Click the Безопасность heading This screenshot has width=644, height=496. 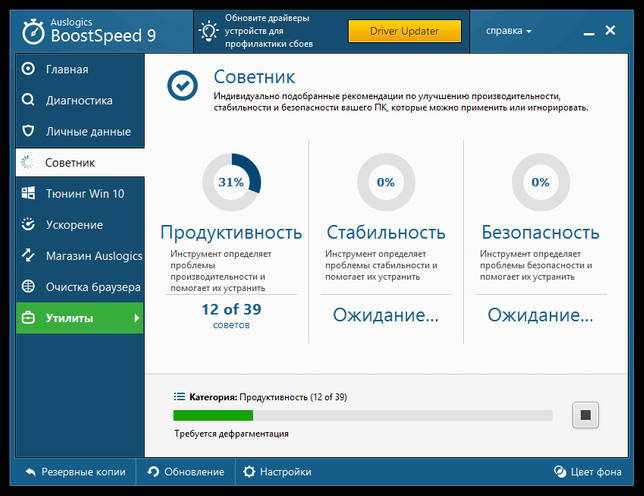(540, 232)
